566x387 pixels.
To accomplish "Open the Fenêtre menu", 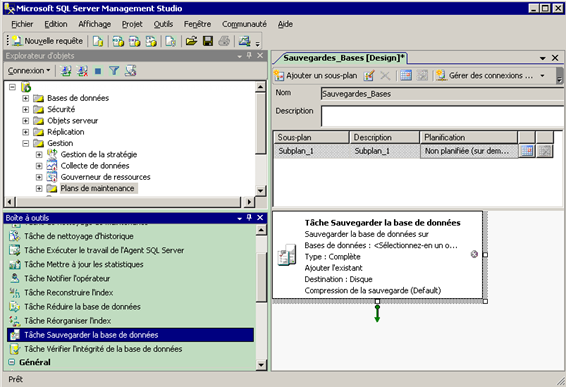I will click(x=197, y=24).
